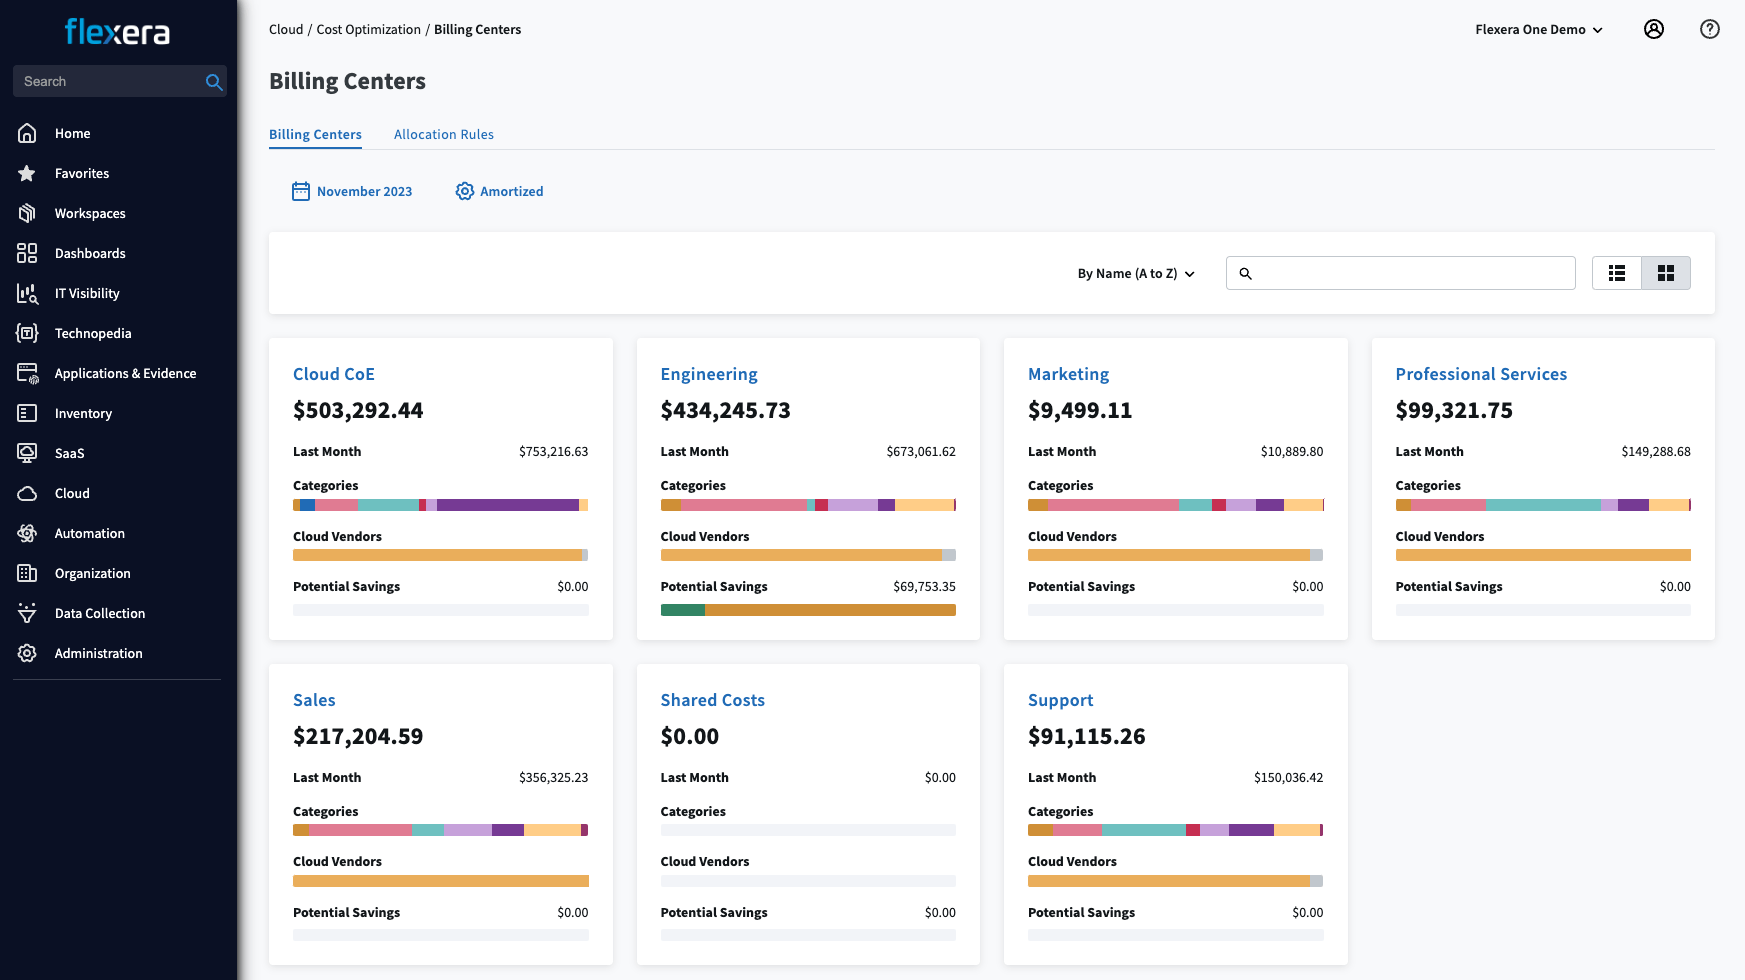Click the help question mark icon
Image resolution: width=1745 pixels, height=980 pixels.
click(x=1710, y=29)
